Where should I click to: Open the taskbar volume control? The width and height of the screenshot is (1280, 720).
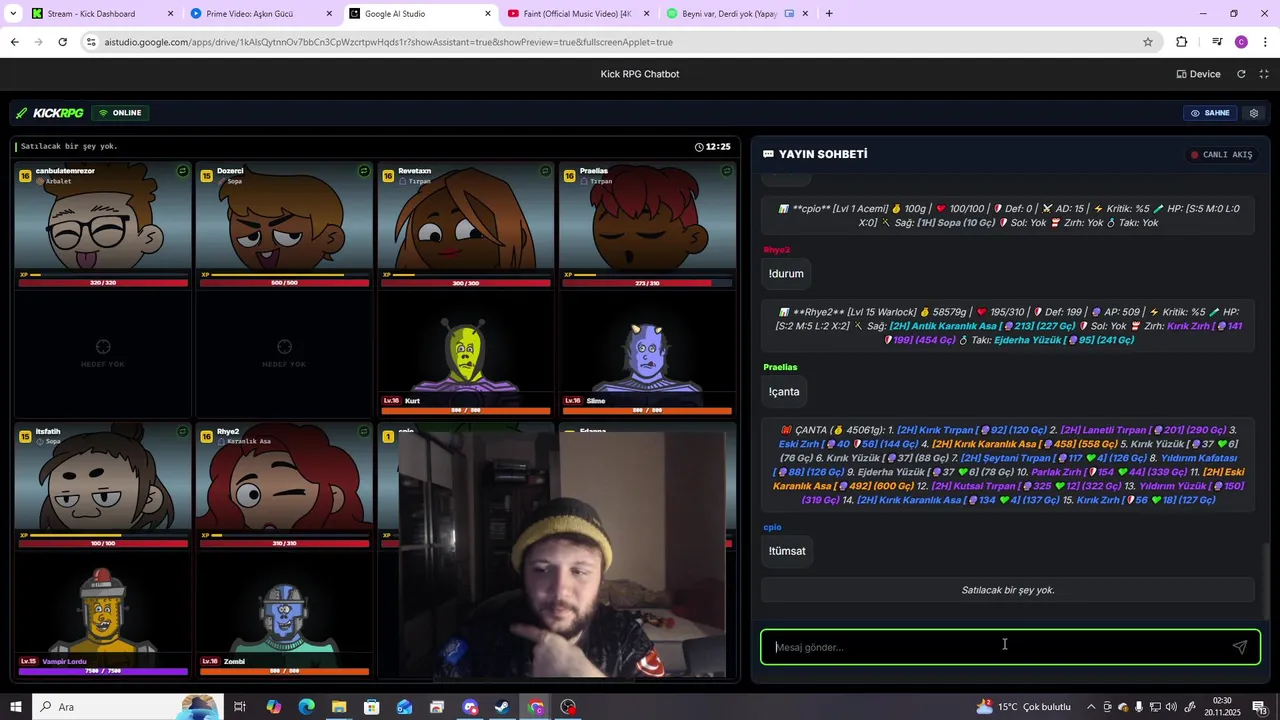1171,707
